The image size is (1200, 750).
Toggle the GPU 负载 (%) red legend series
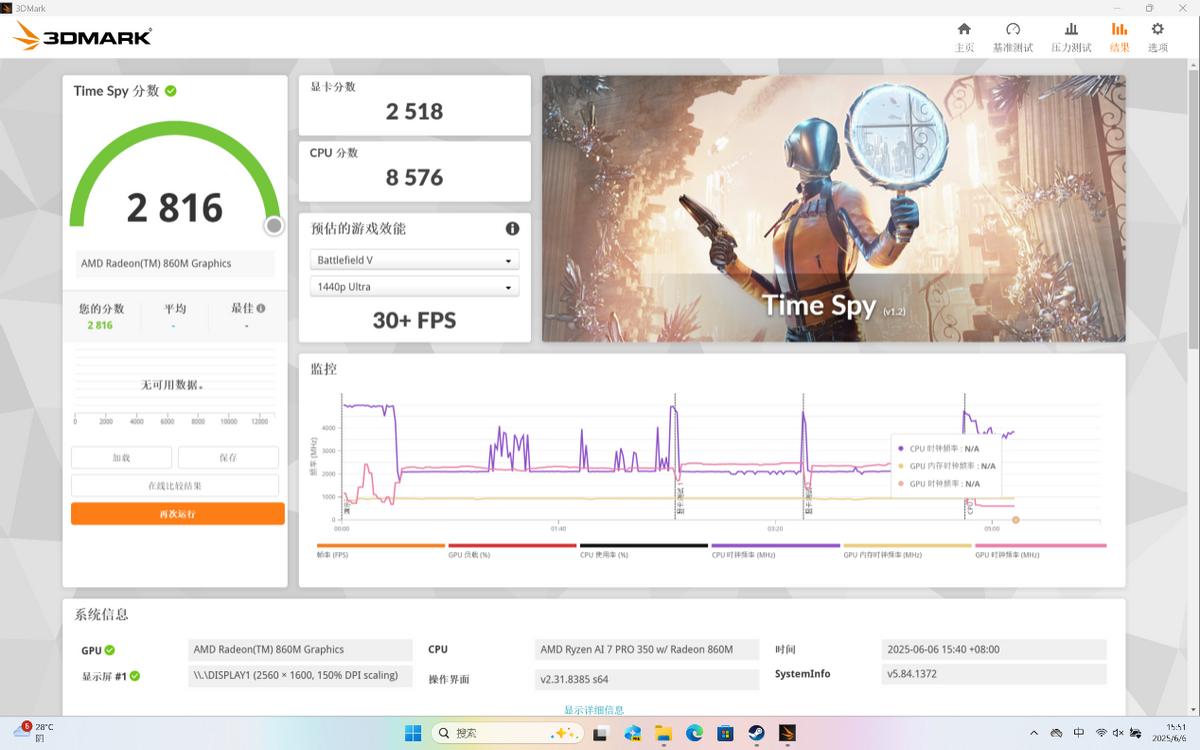point(512,550)
